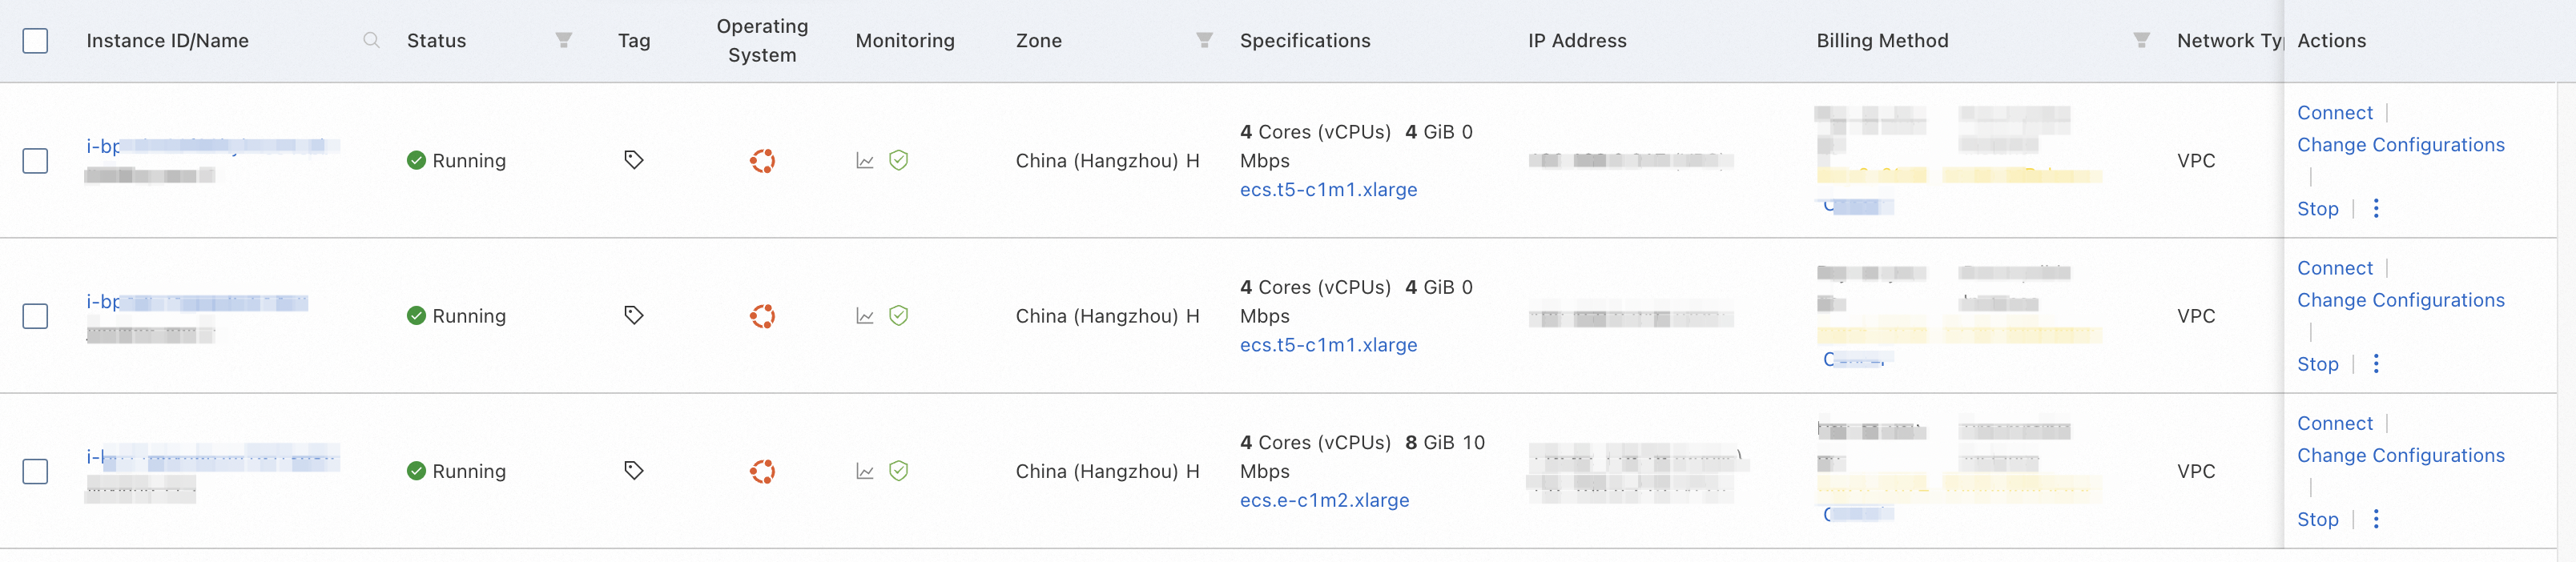Click the search icon in Instance ID/Name header

[x=371, y=40]
